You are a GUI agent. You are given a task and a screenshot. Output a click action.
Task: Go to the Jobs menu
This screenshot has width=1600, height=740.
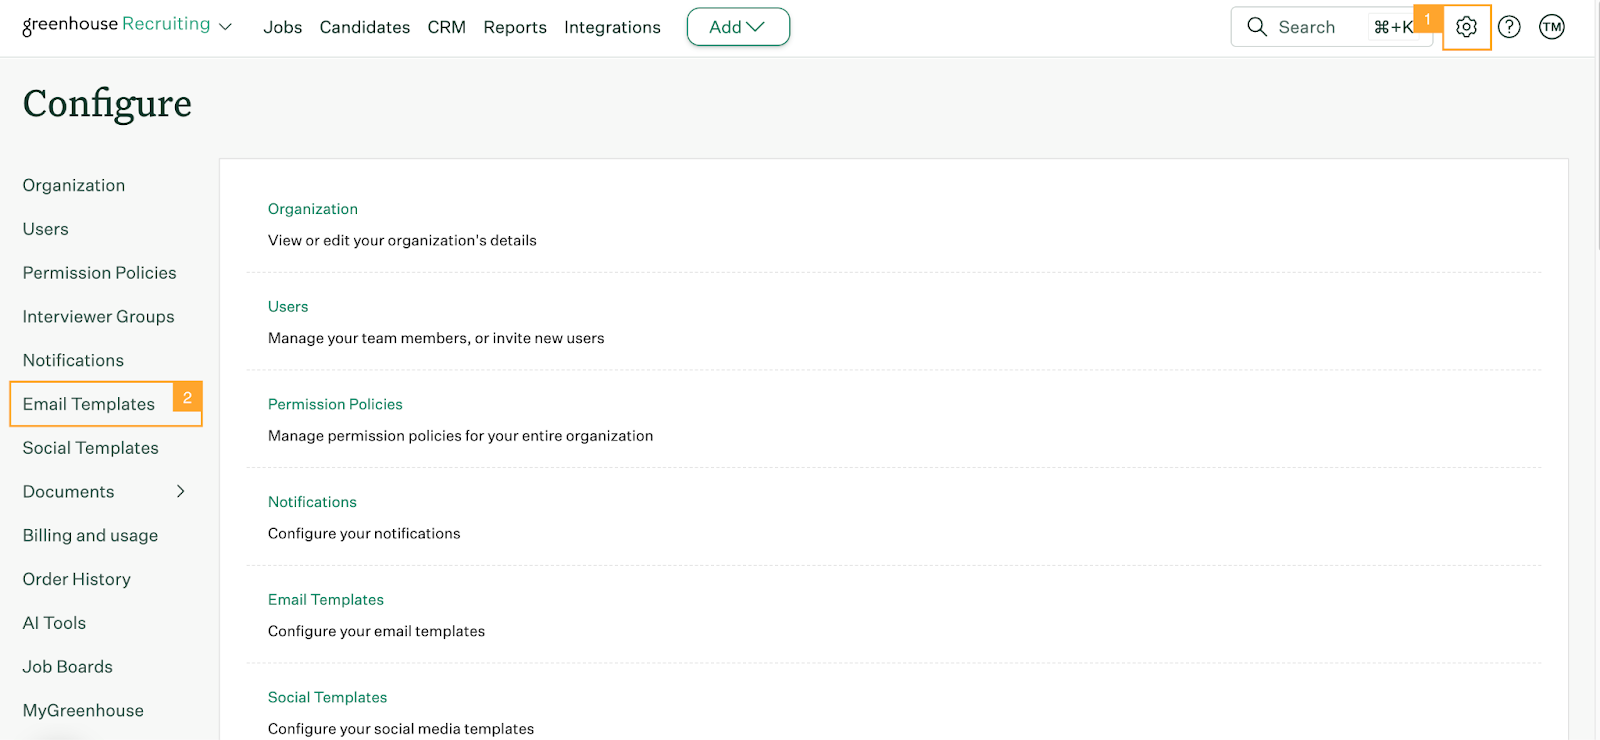click(x=282, y=27)
